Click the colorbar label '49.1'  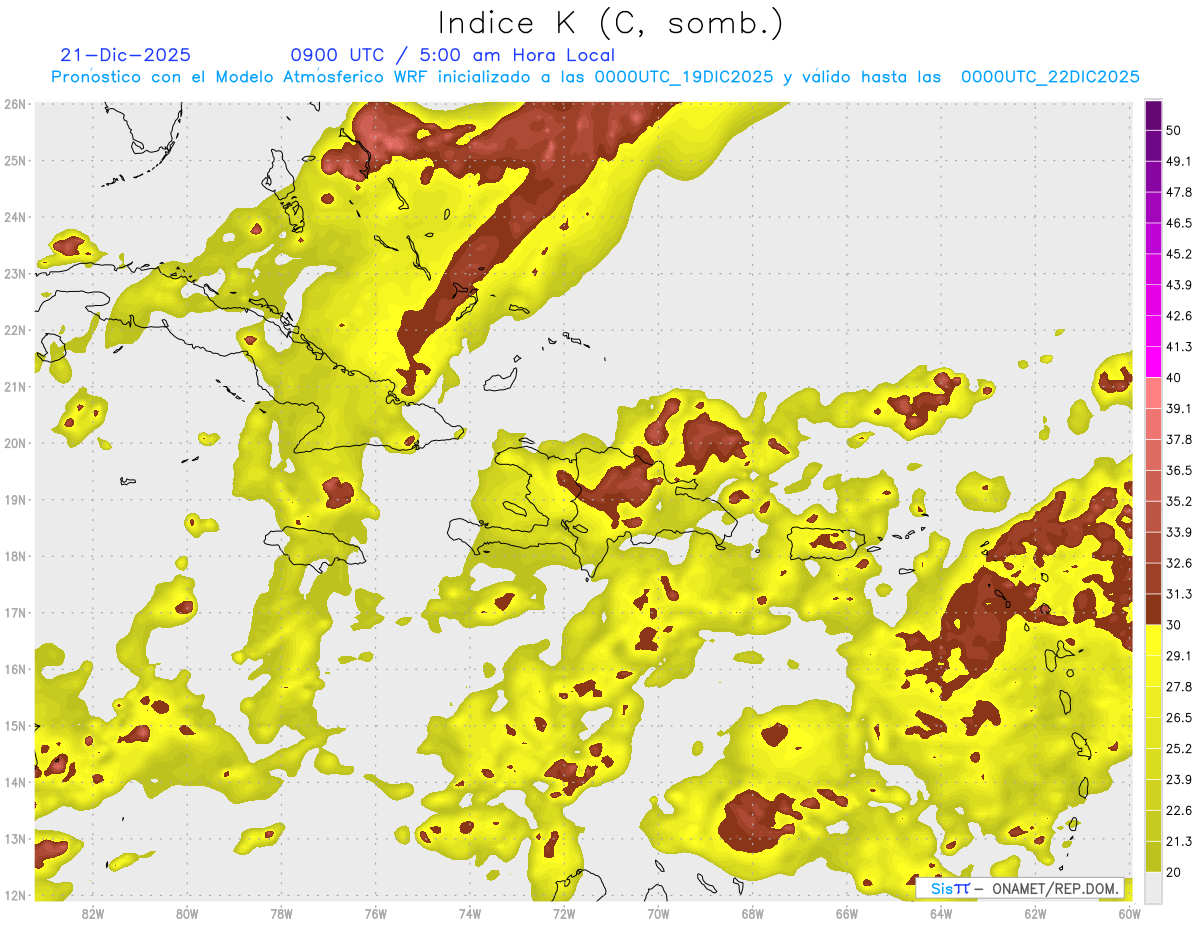pyautogui.click(x=1179, y=161)
